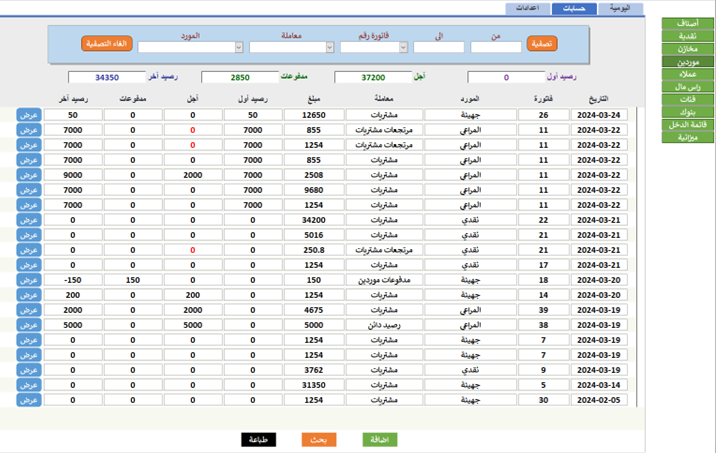Click الغاء التصفية to clear filter
This screenshot has height=453, width=716.
[107, 44]
